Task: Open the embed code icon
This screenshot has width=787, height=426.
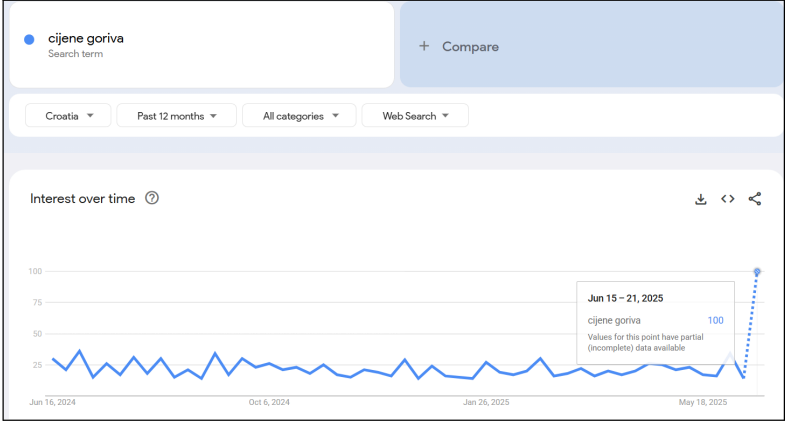Action: [x=728, y=199]
